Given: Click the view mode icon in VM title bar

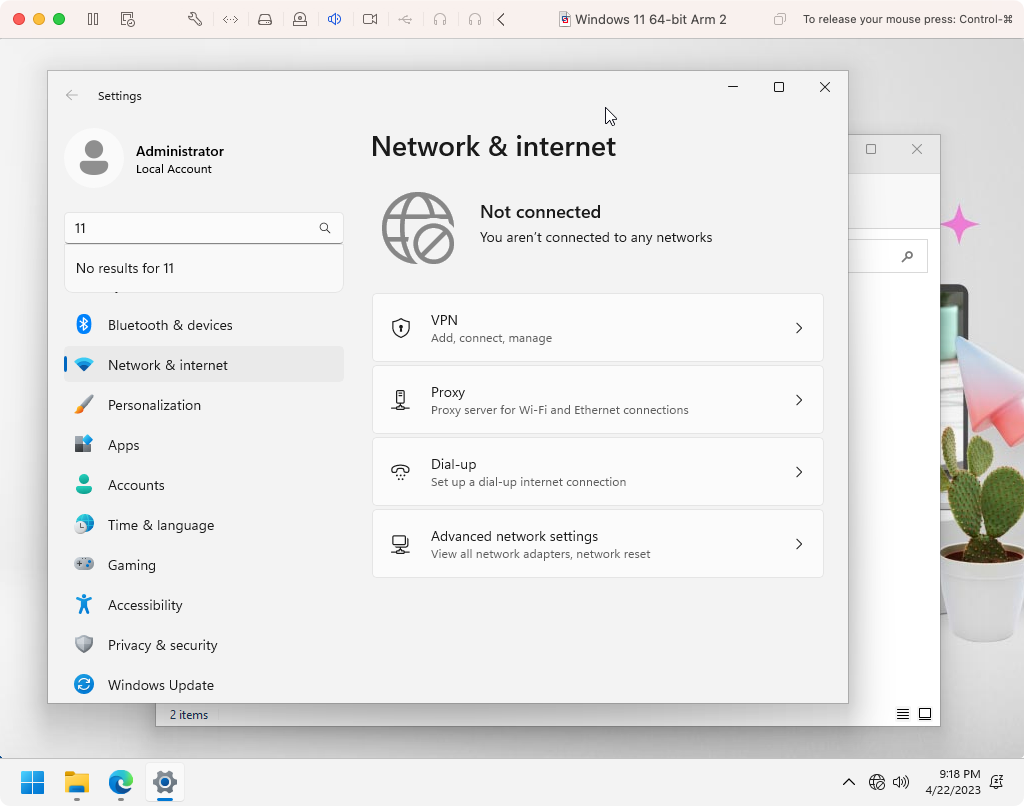Looking at the screenshot, I should pos(779,19).
